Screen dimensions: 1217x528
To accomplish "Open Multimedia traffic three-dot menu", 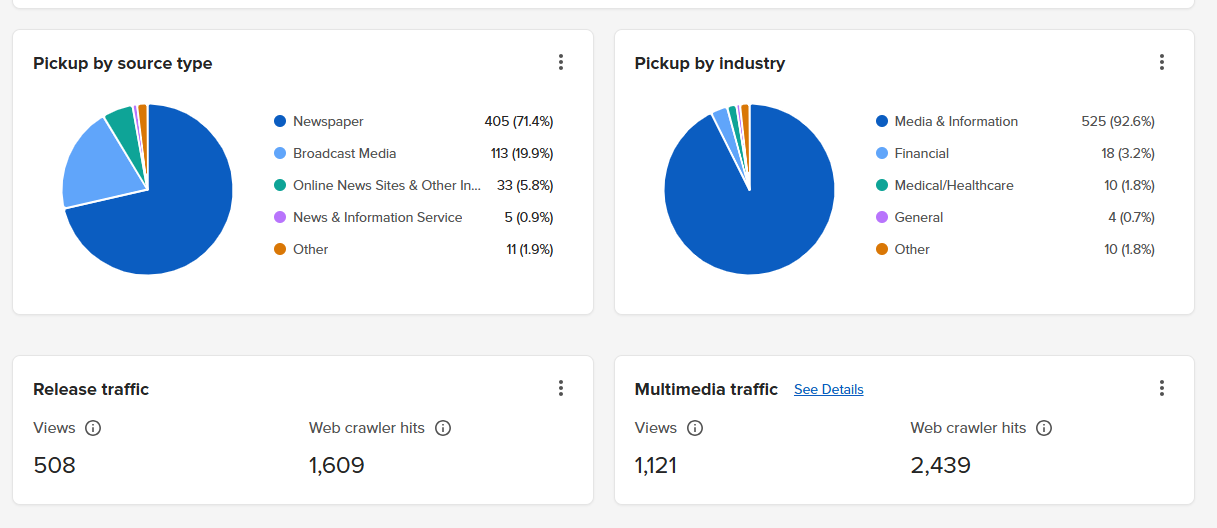I will click(1162, 389).
